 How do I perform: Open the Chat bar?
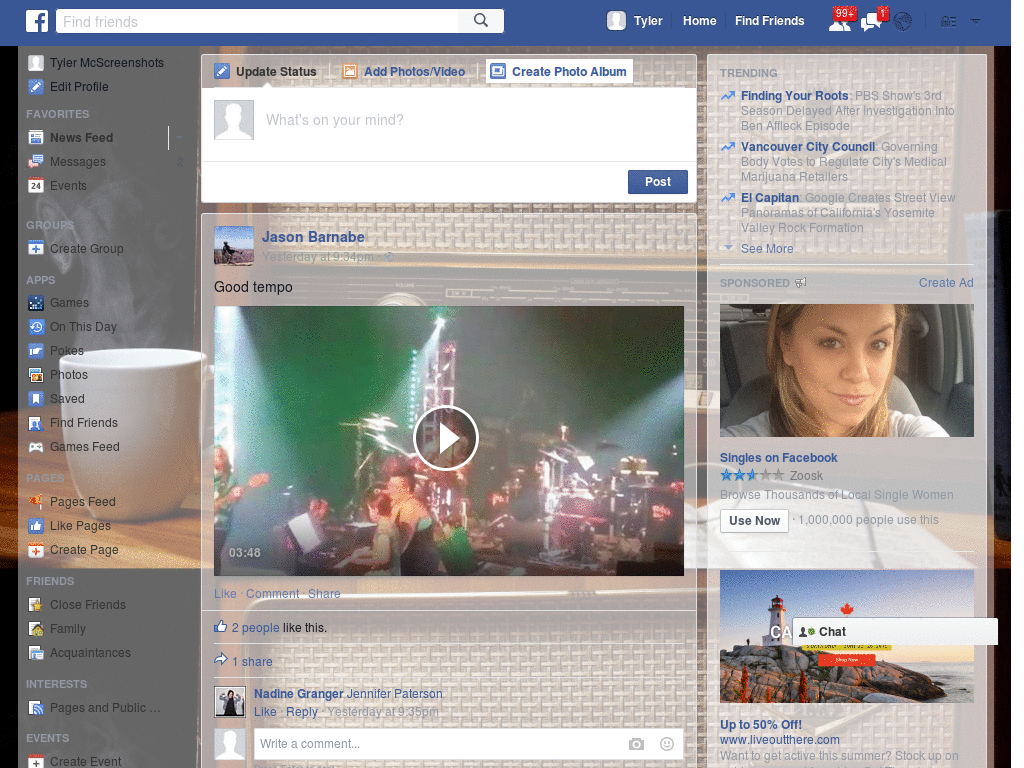click(x=895, y=632)
